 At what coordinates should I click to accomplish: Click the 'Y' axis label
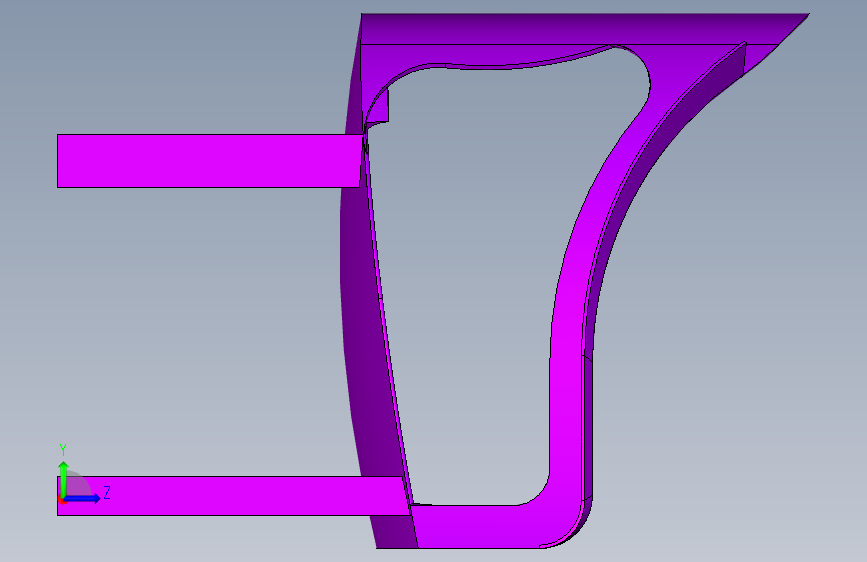point(63,450)
